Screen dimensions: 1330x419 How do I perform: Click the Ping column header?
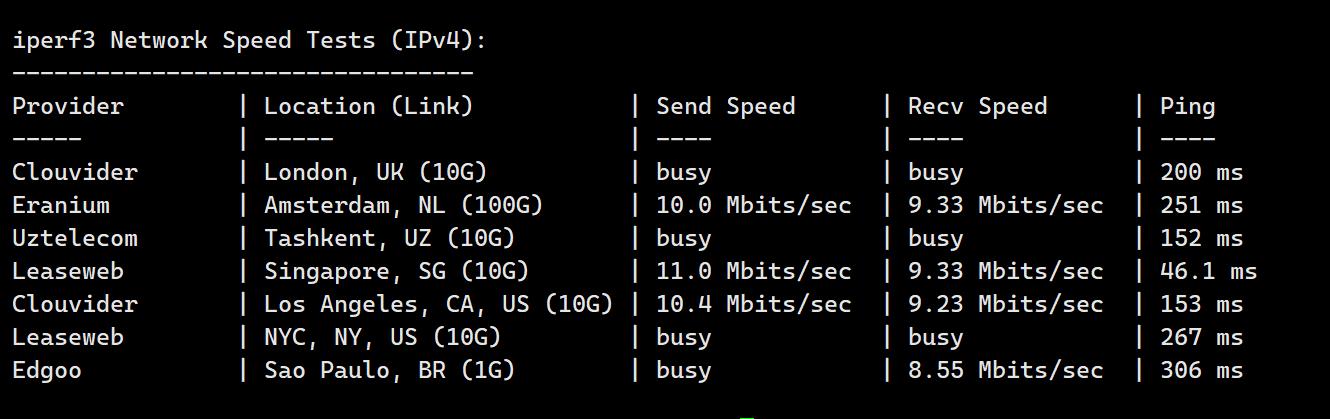[x=1187, y=106]
